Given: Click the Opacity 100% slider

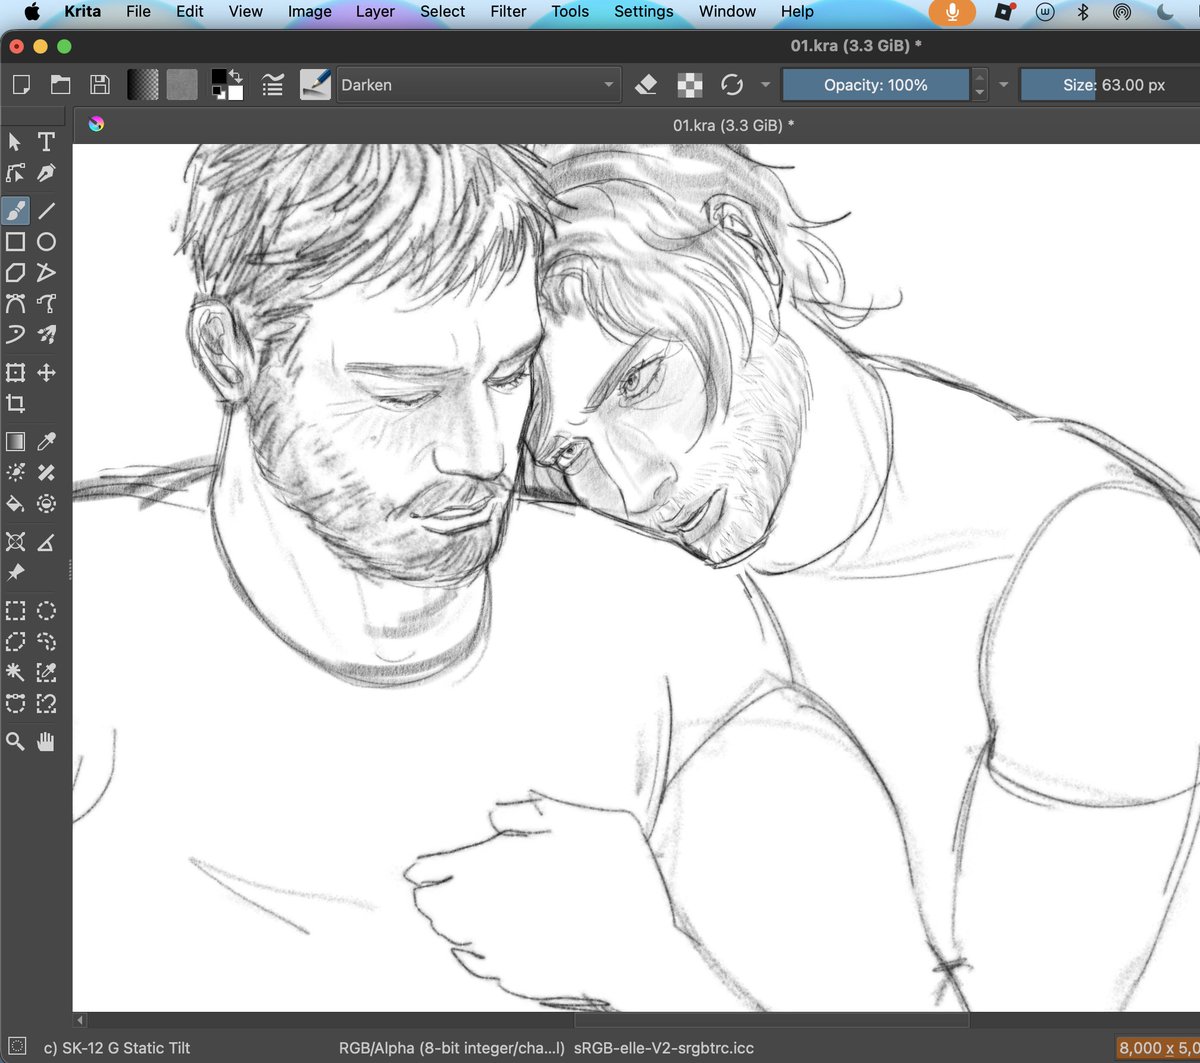Looking at the screenshot, I should [x=876, y=85].
